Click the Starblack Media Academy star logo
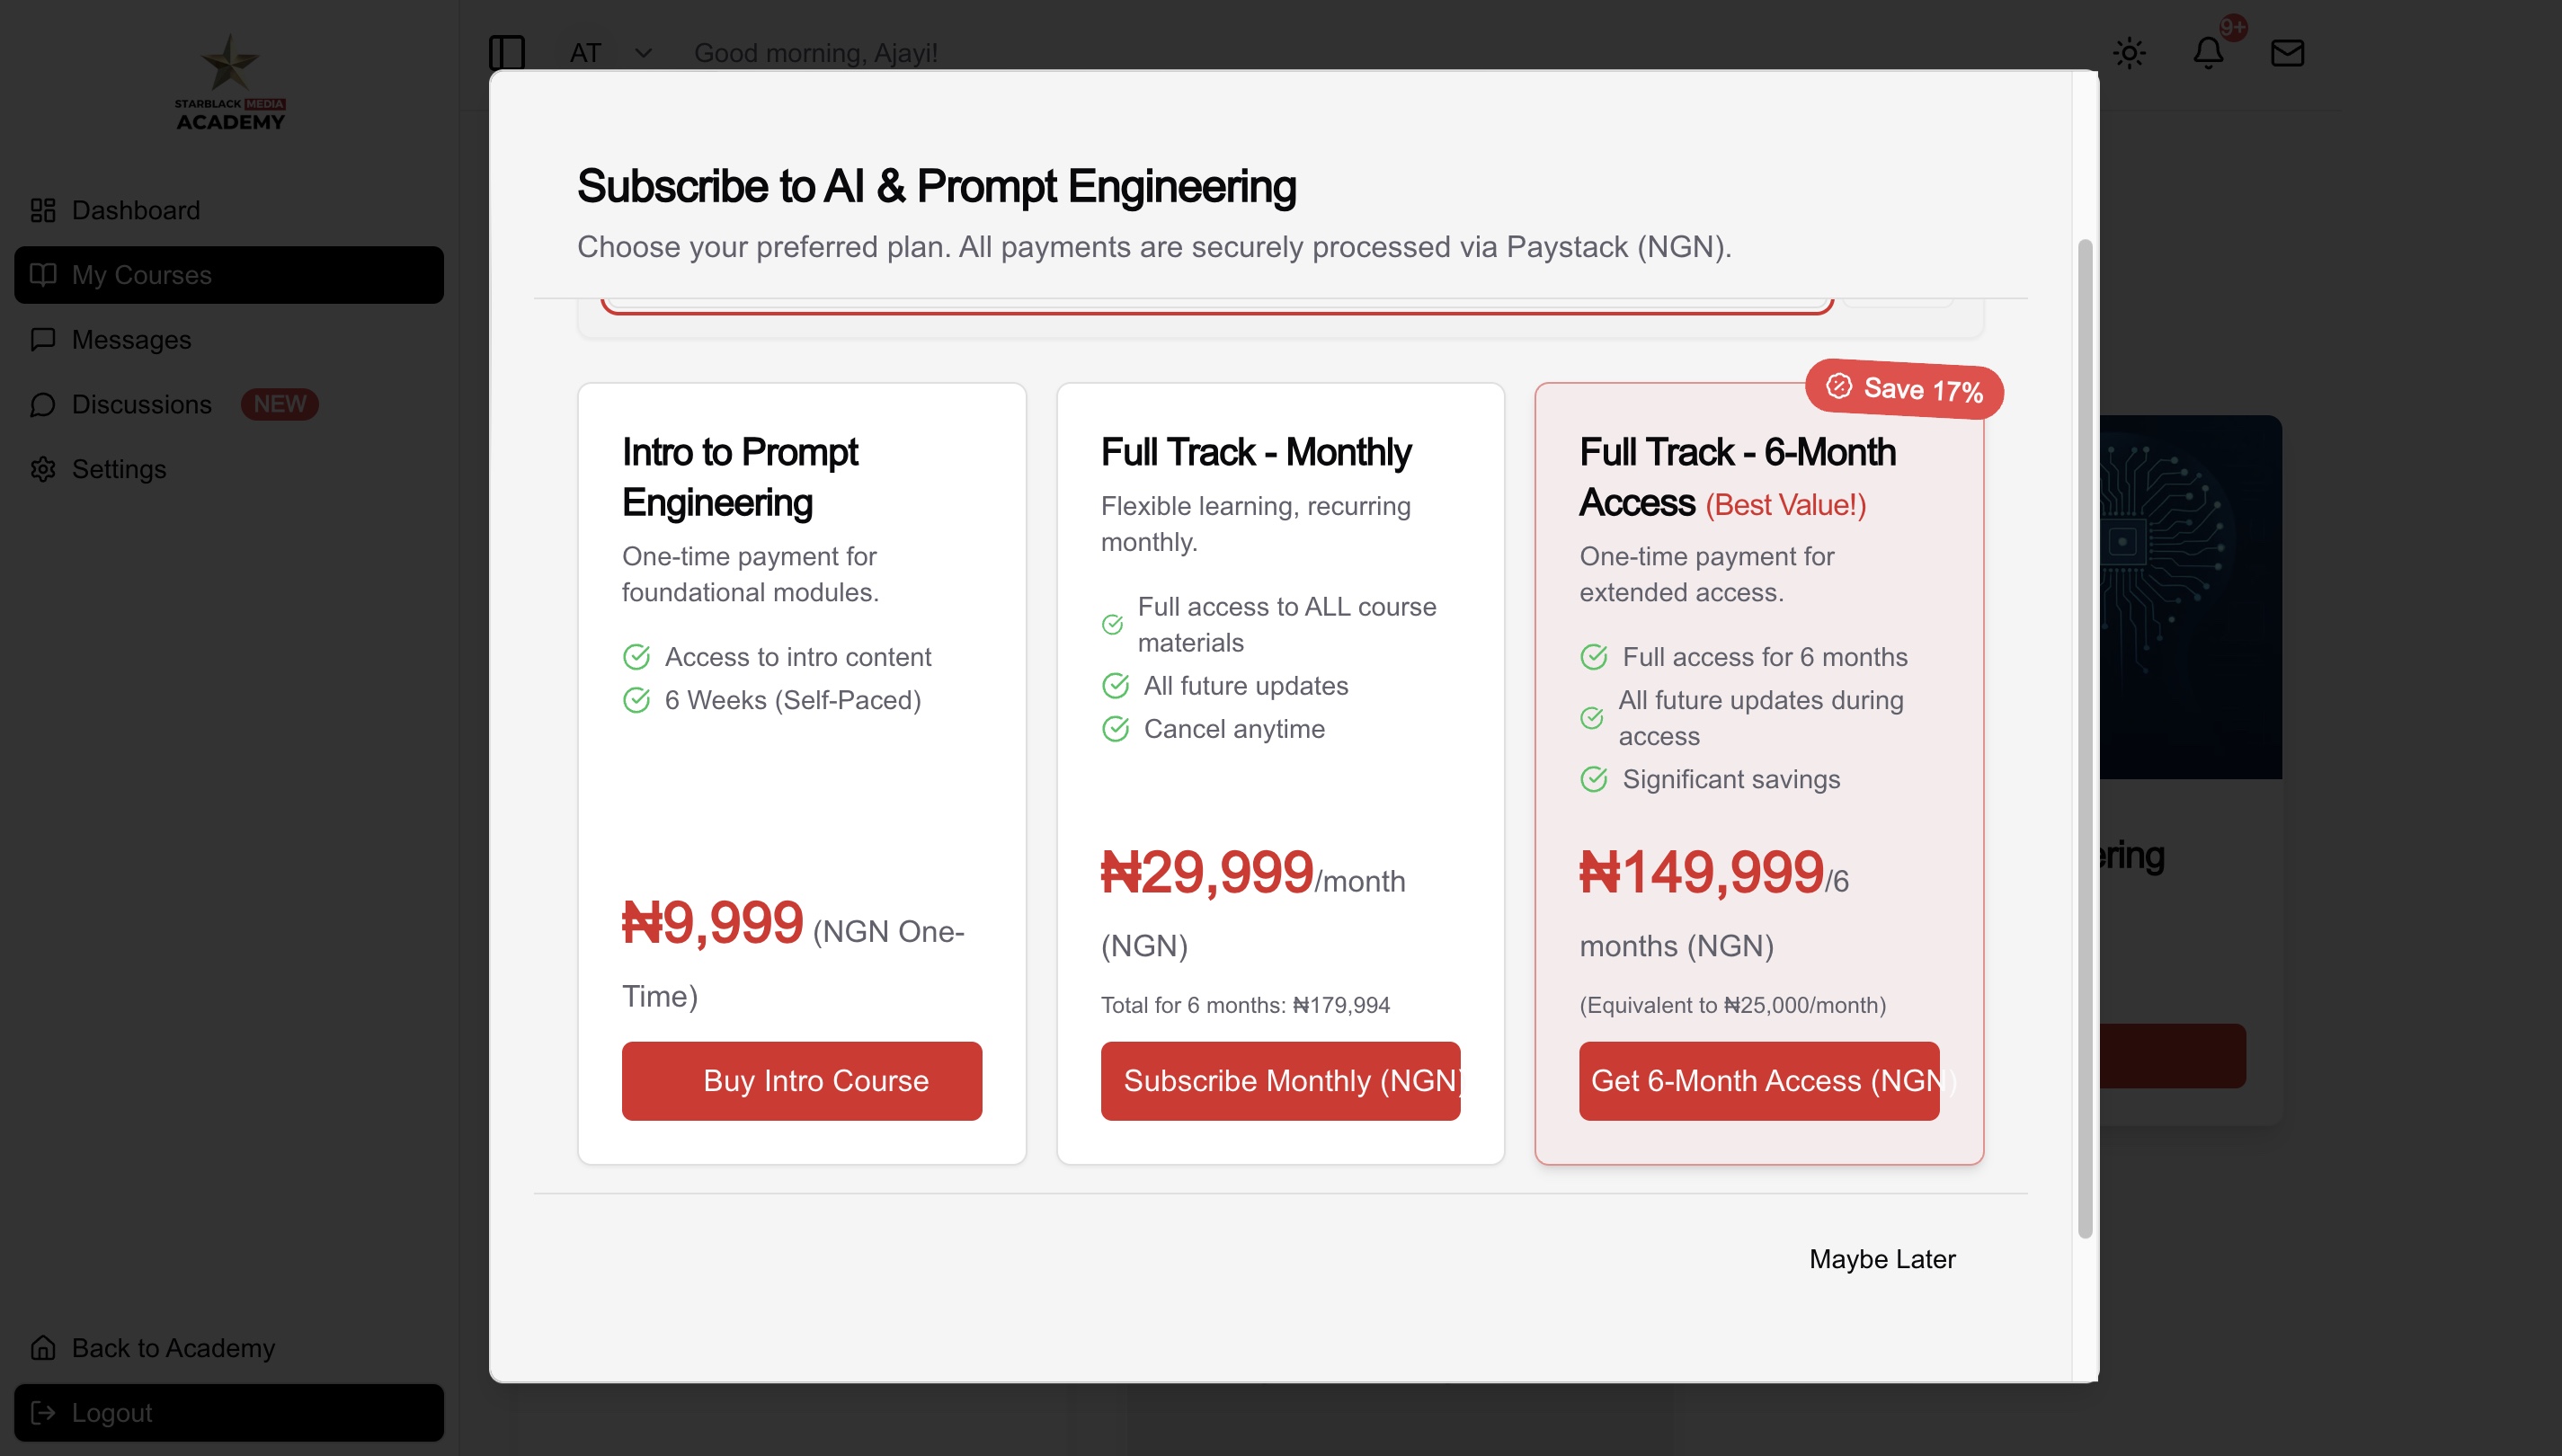The width and height of the screenshot is (2562, 1456). tap(229, 63)
